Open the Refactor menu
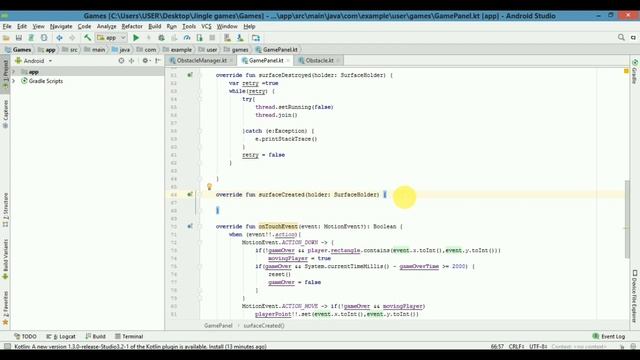This screenshot has height=360, width=640. pyautogui.click(x=132, y=27)
